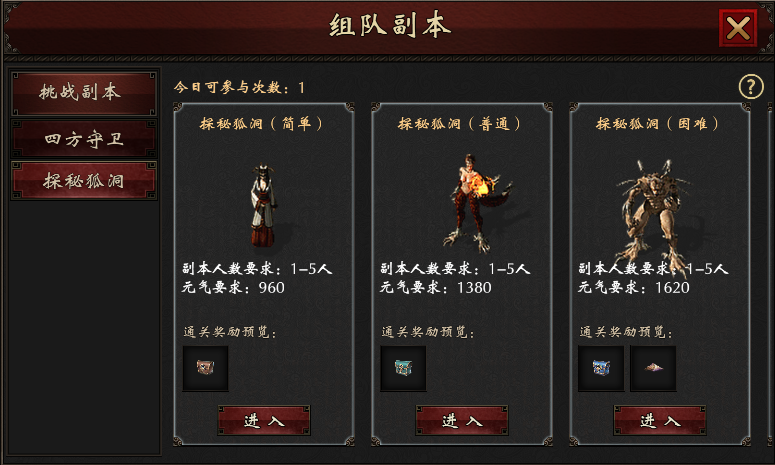Click the fox lady monster in 简单 card

tap(264, 205)
